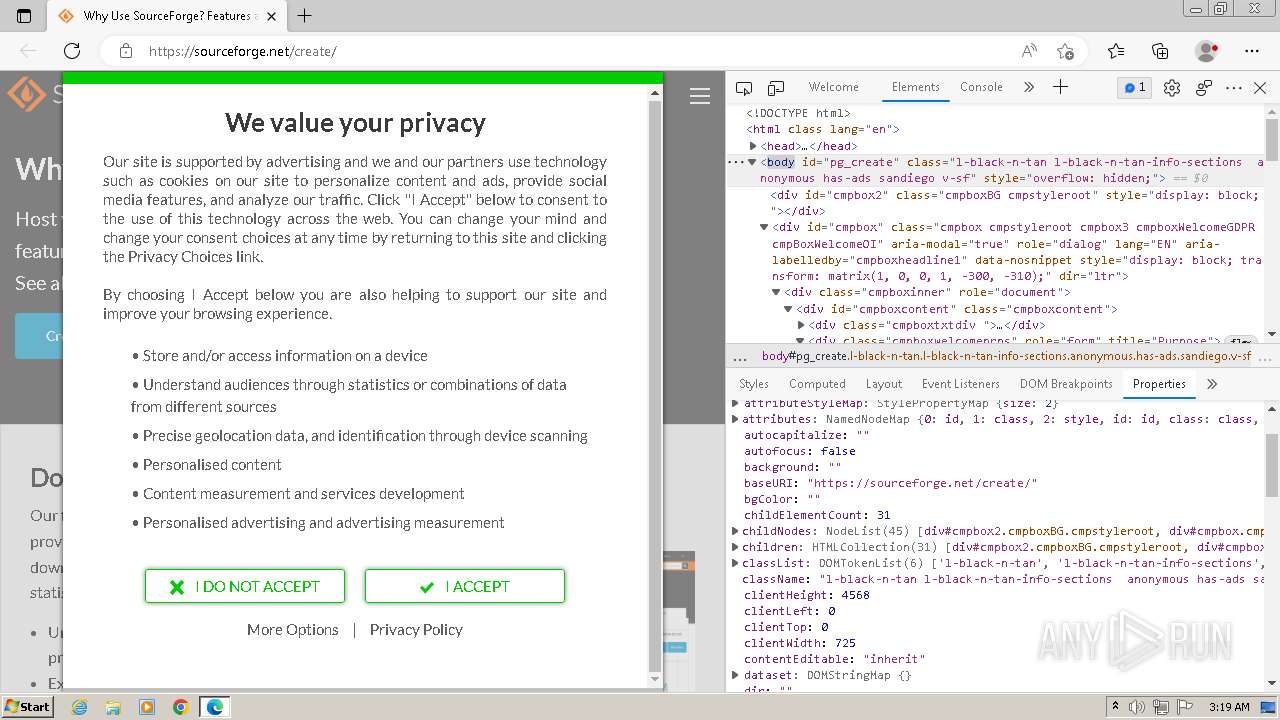Open Internet Explorer from the taskbar
Screen dimensions: 1280x720
tap(79, 707)
